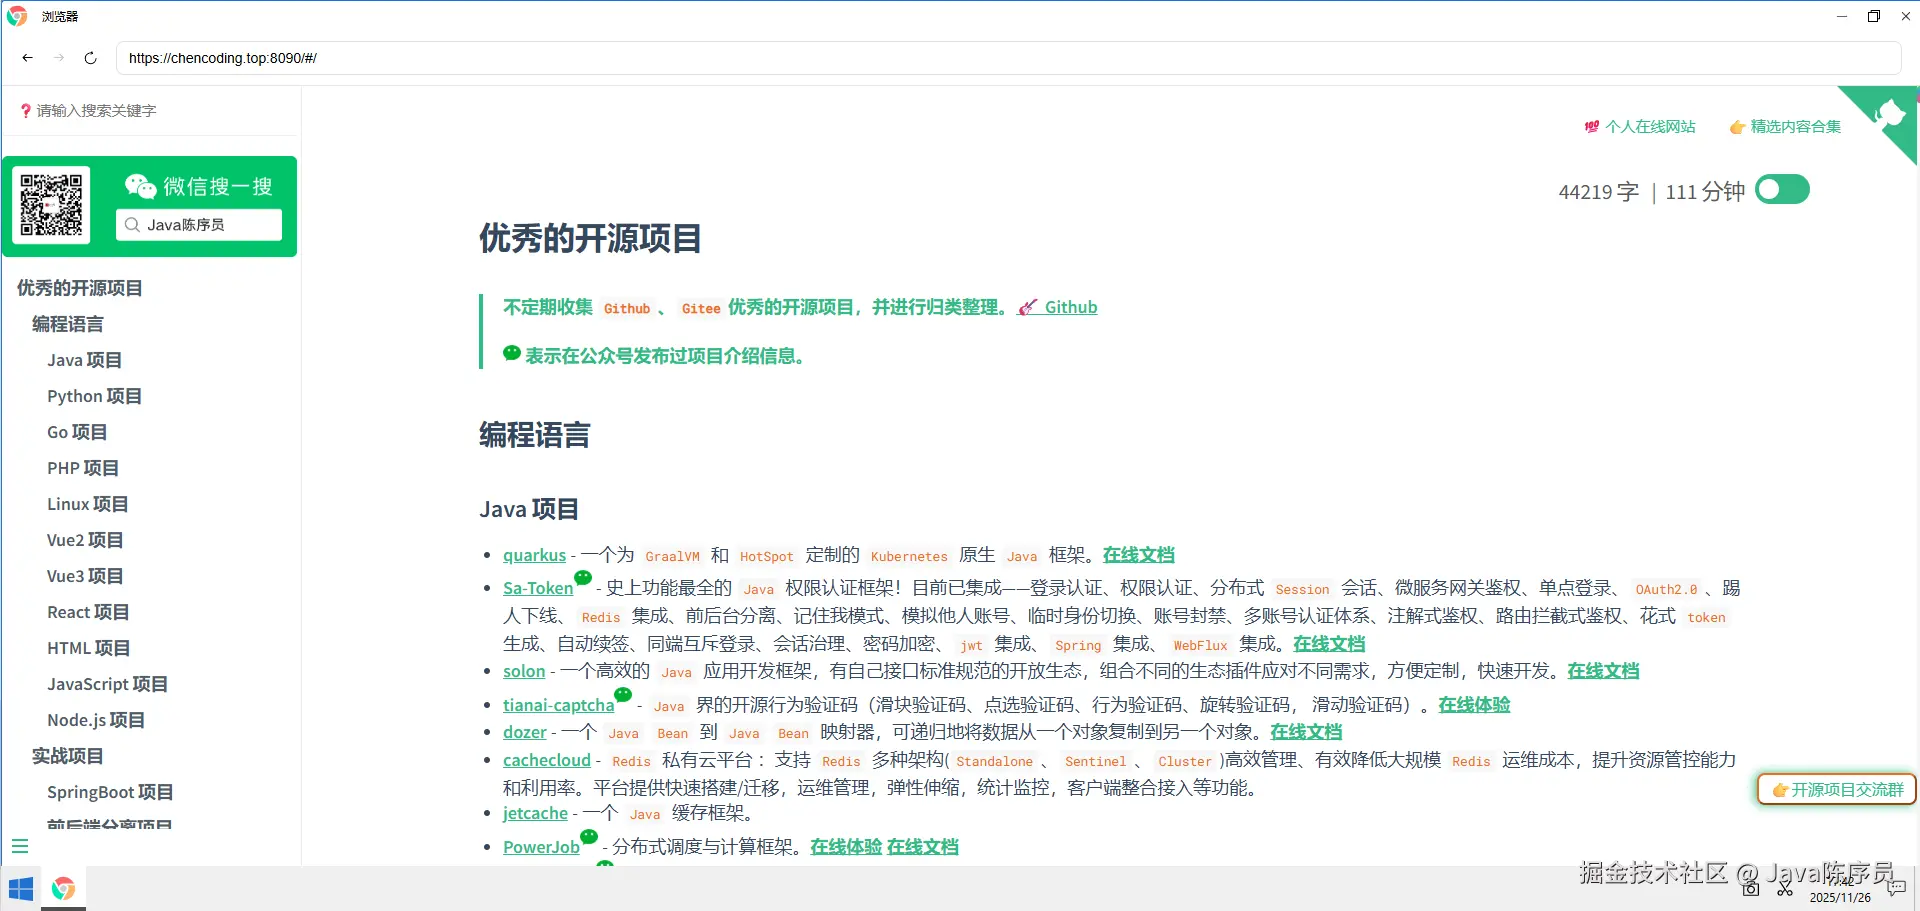Open 在线体验 link for tianai-captcha
Viewport: 1920px width, 911px height.
[x=1474, y=705]
